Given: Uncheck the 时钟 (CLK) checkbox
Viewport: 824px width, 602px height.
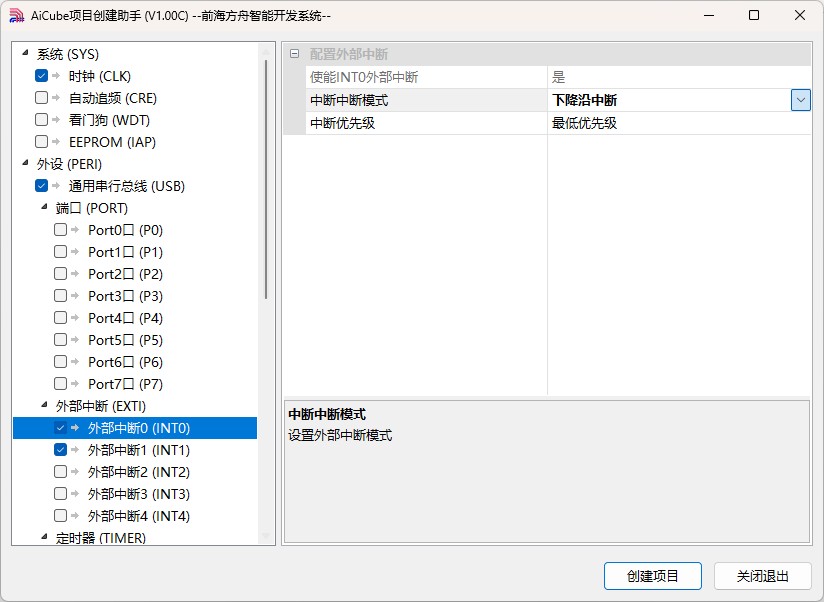Looking at the screenshot, I should pos(42,76).
